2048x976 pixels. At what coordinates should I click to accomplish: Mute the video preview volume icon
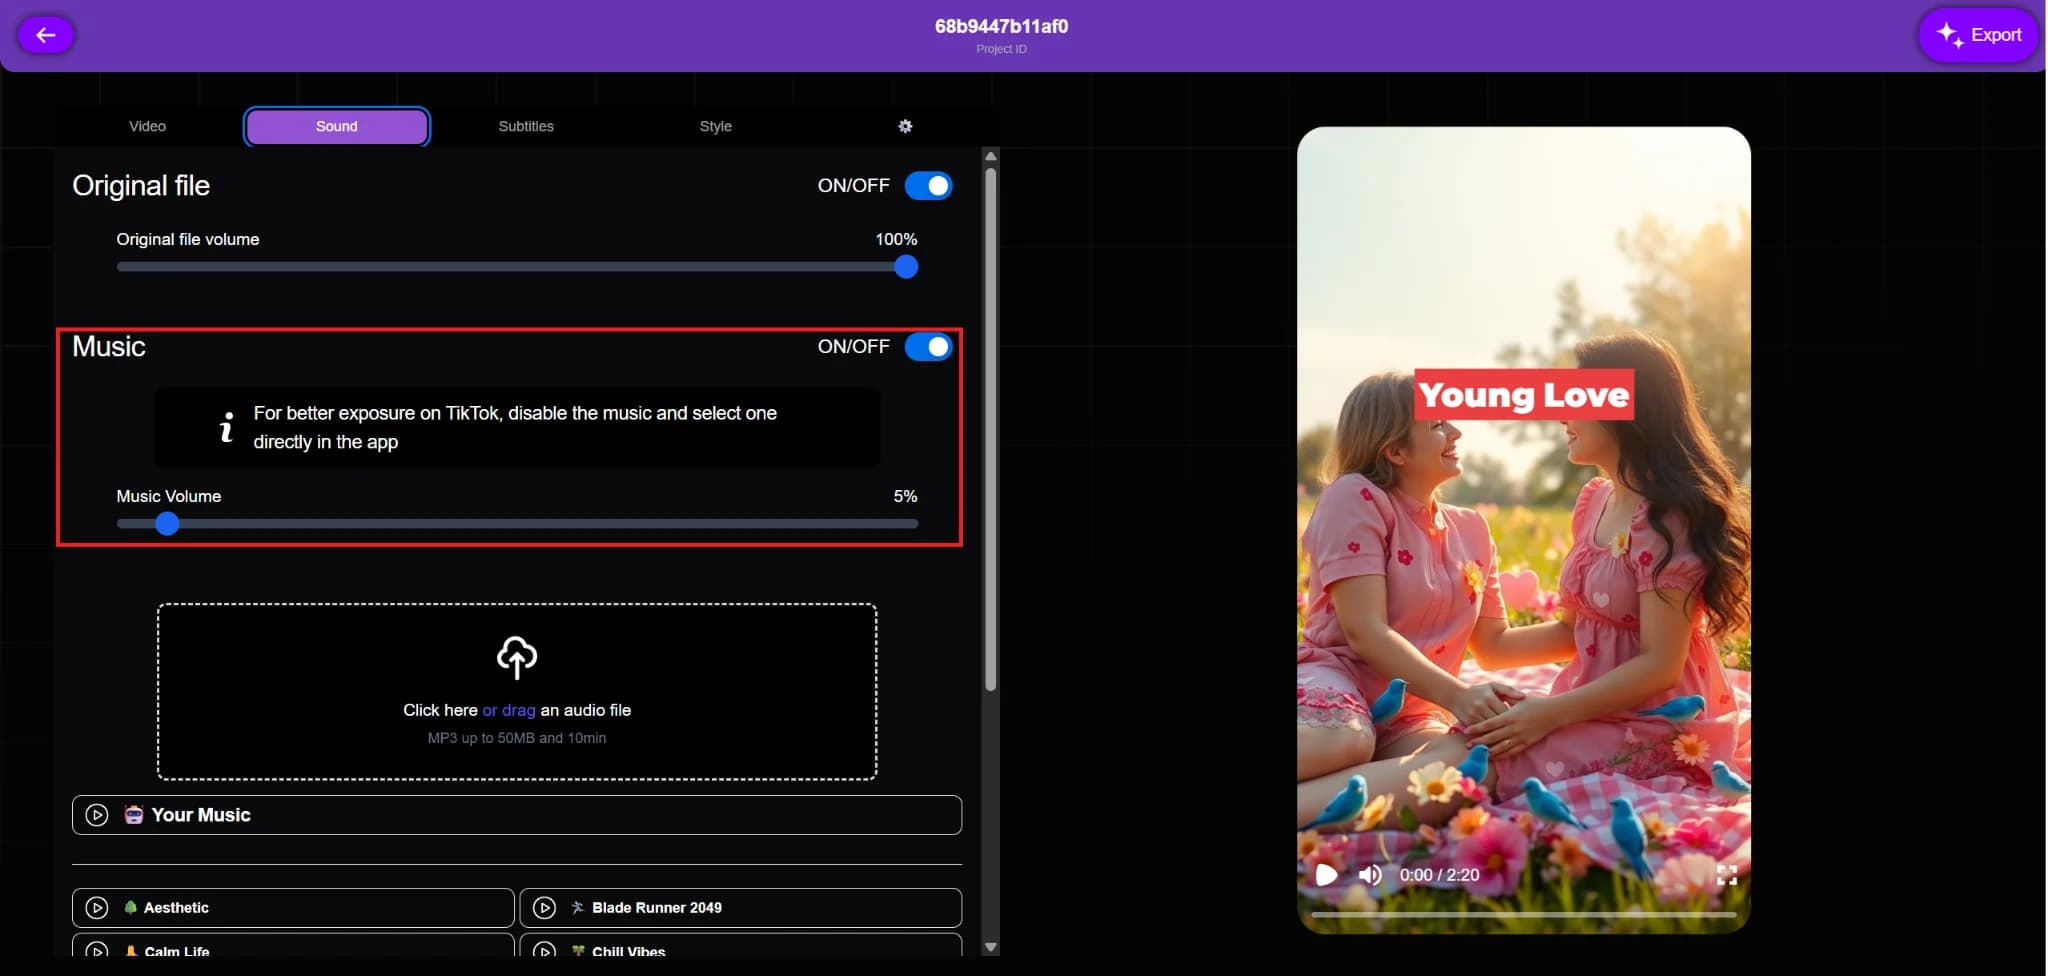click(x=1370, y=874)
